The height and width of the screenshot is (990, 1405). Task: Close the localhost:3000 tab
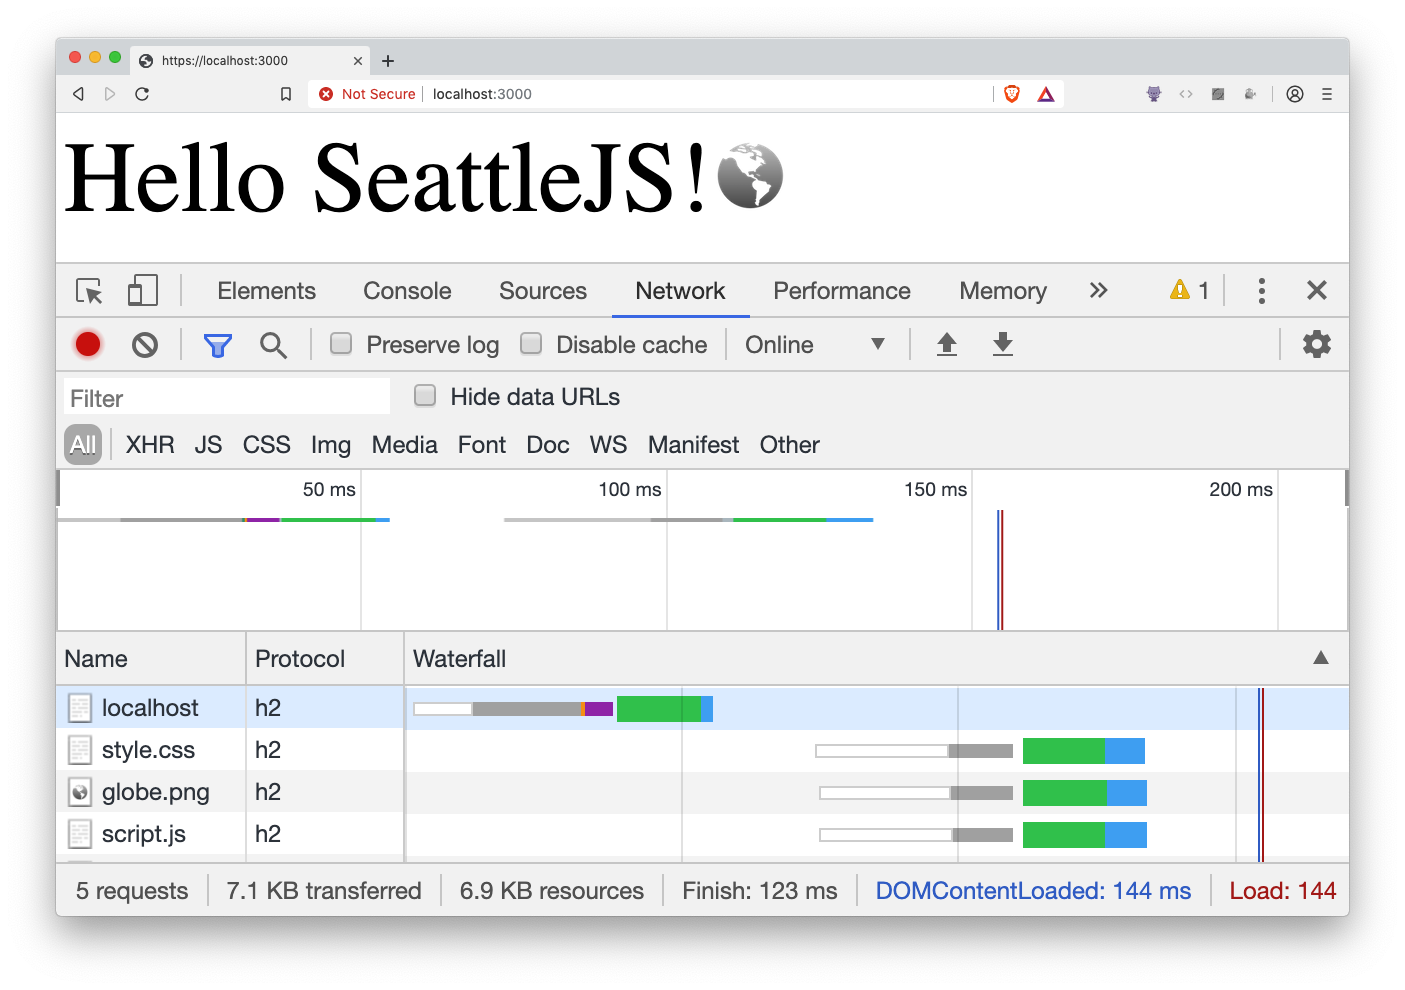(358, 61)
